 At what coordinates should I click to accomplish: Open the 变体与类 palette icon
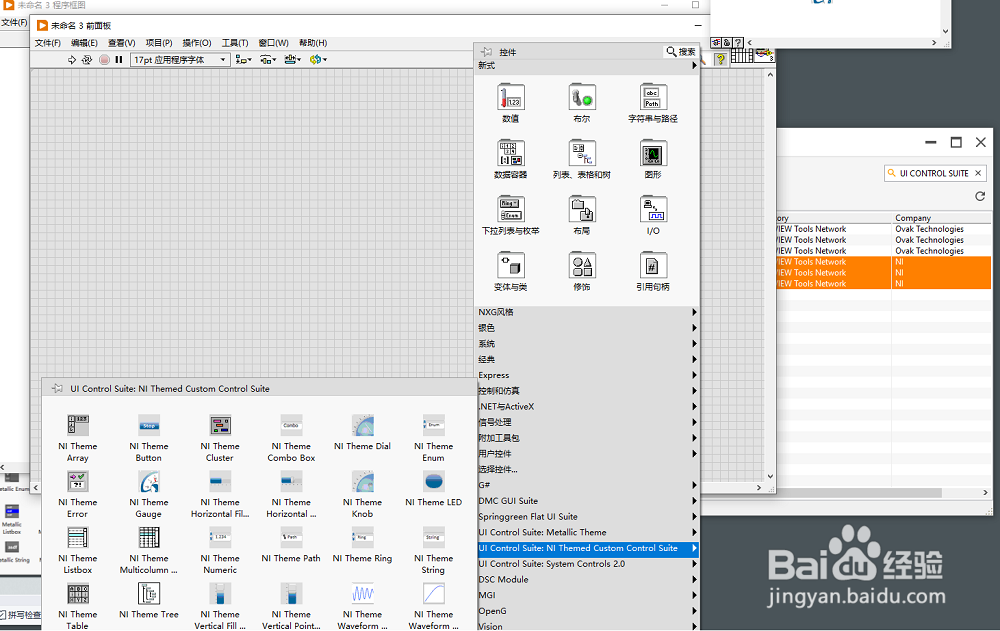(x=511, y=266)
